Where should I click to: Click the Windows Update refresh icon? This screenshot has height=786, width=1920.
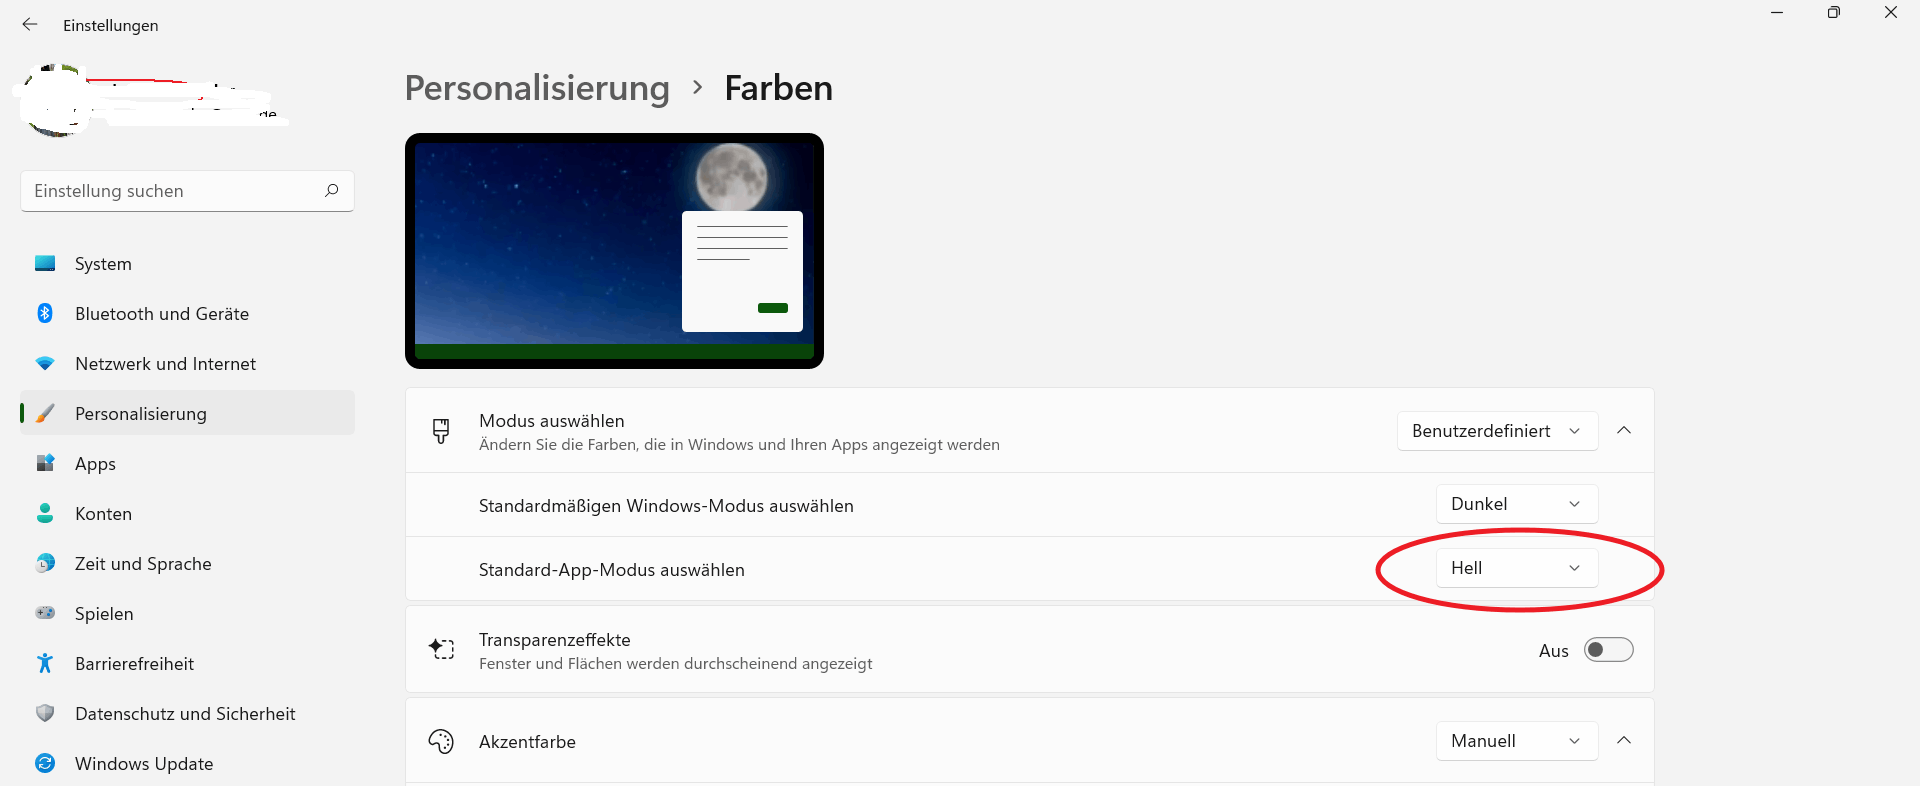click(45, 763)
